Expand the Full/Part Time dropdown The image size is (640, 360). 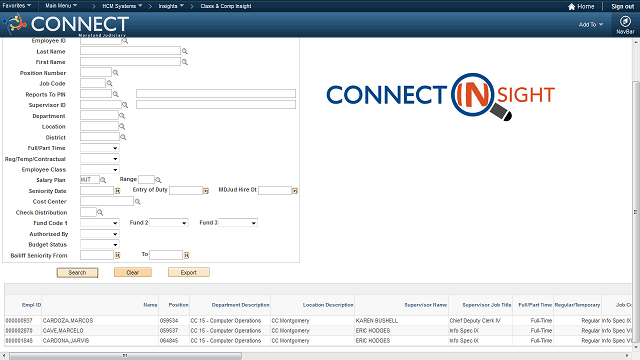coord(100,148)
